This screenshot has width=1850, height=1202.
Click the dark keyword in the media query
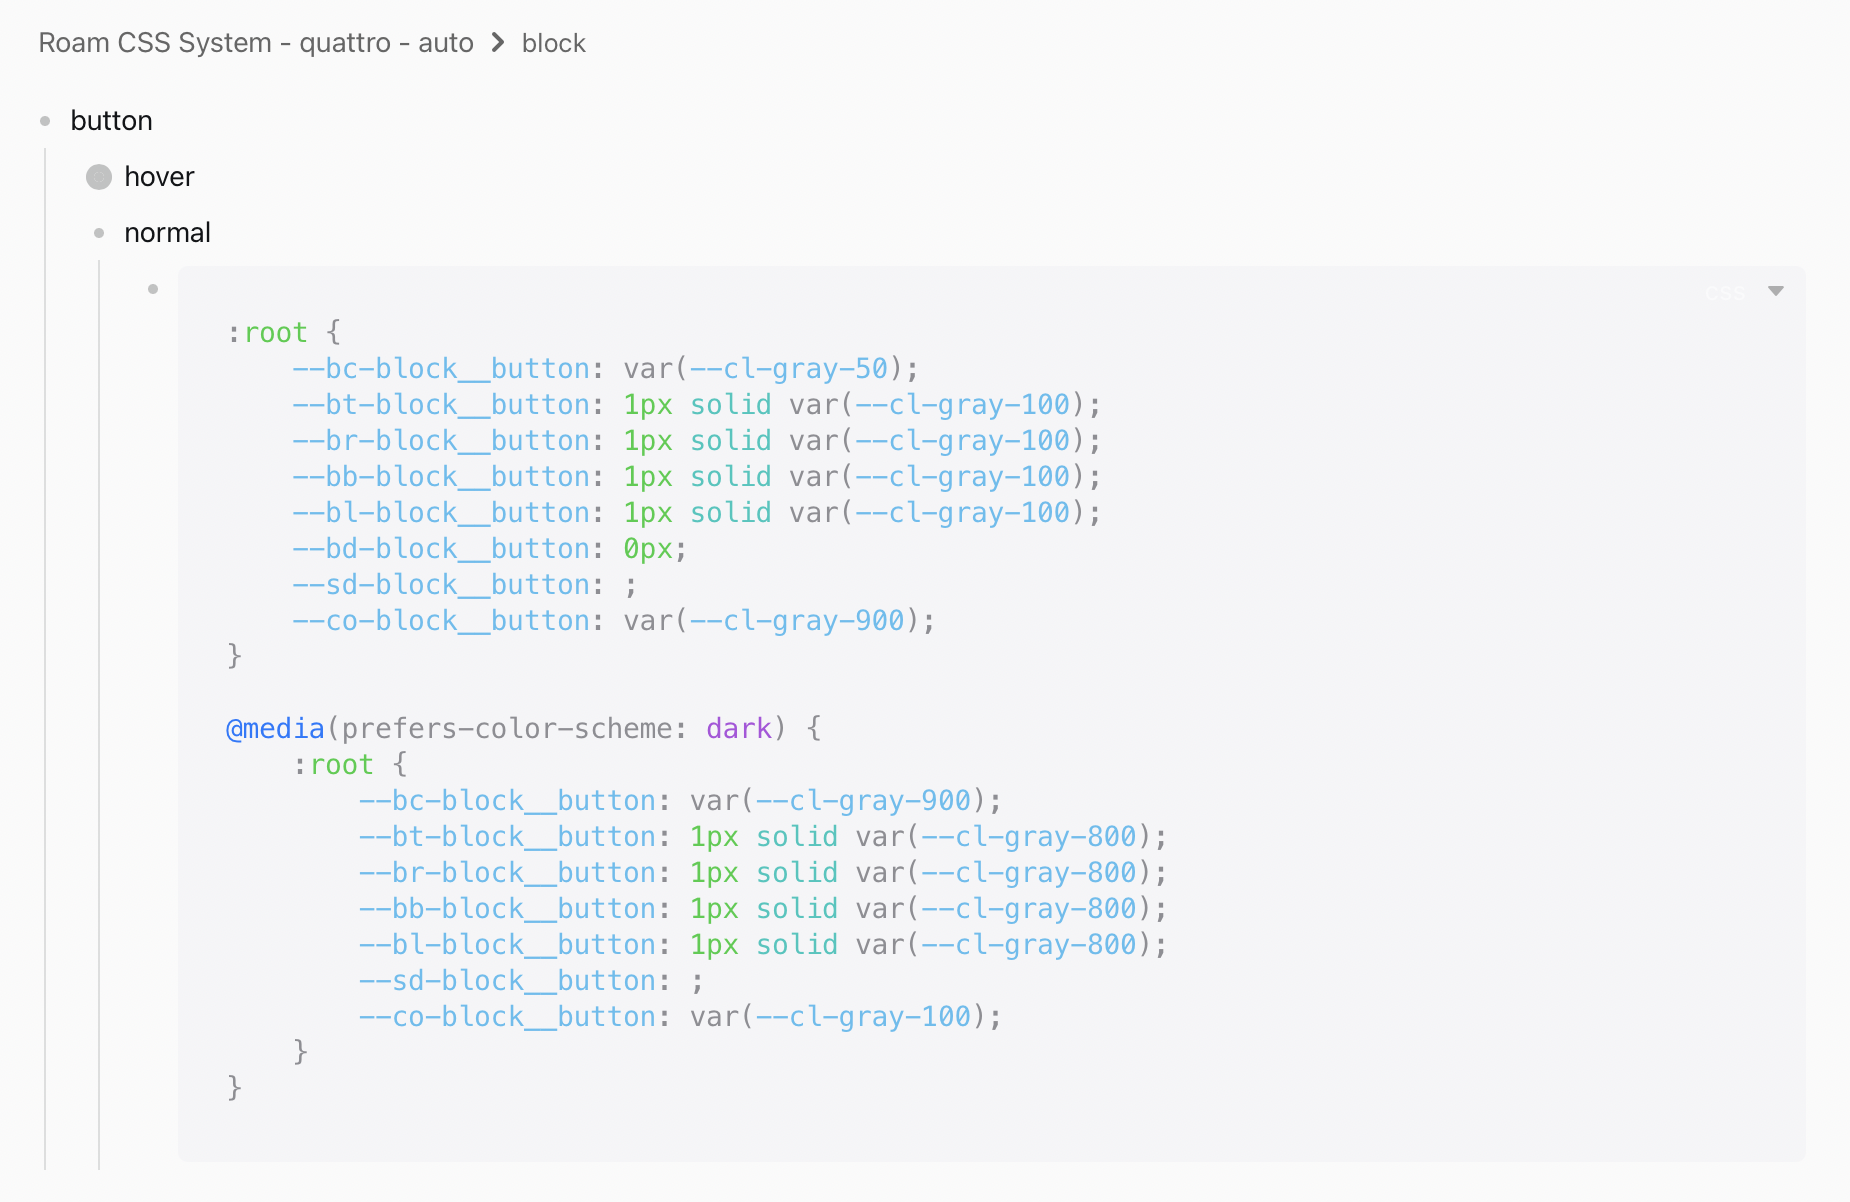[x=738, y=728]
